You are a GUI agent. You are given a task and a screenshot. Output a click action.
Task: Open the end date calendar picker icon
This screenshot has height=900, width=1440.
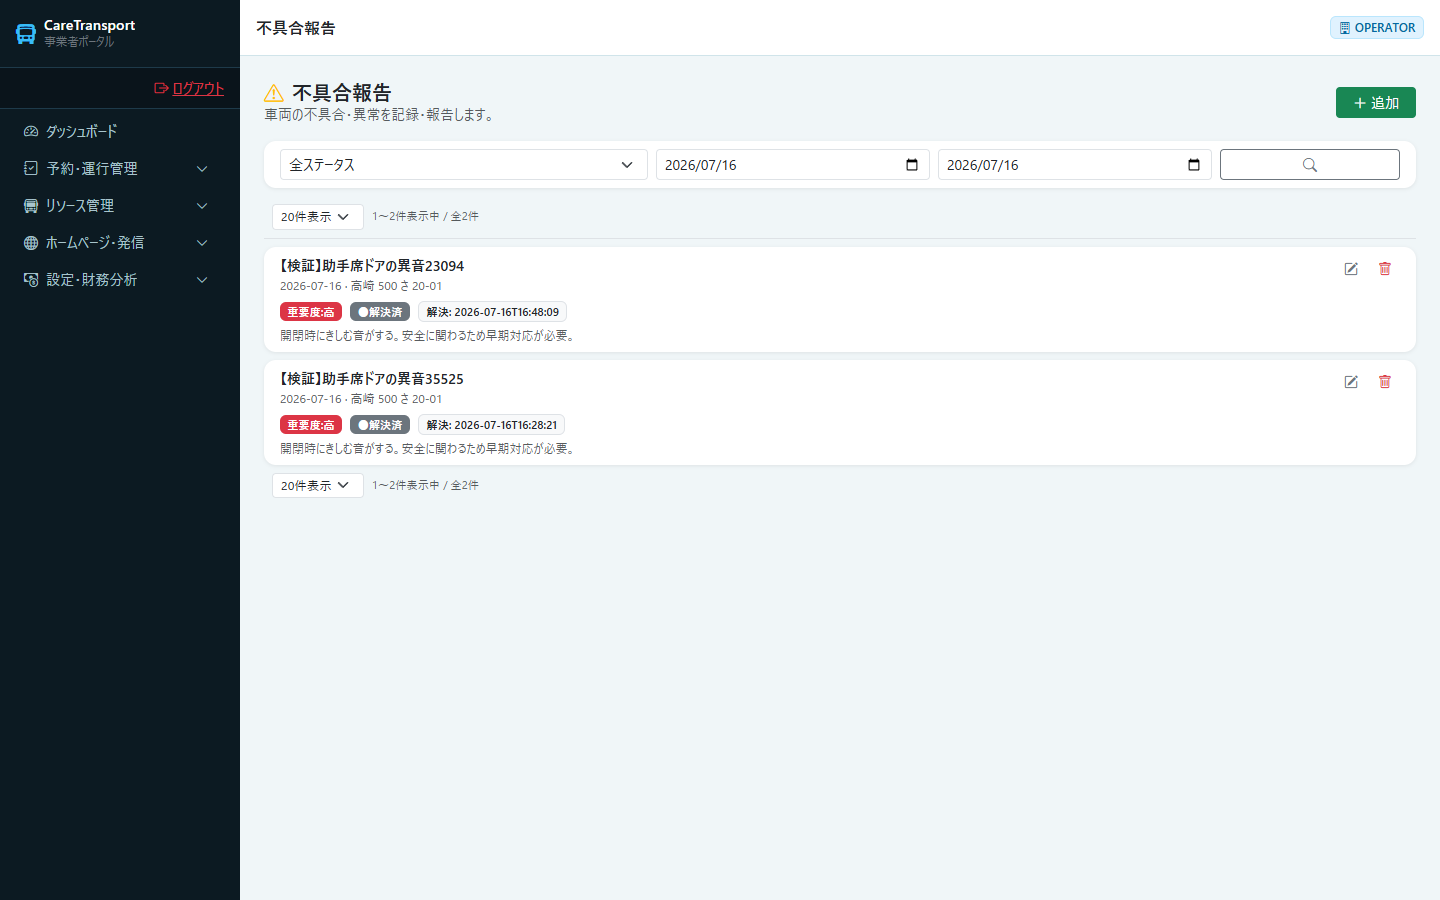pos(1194,165)
